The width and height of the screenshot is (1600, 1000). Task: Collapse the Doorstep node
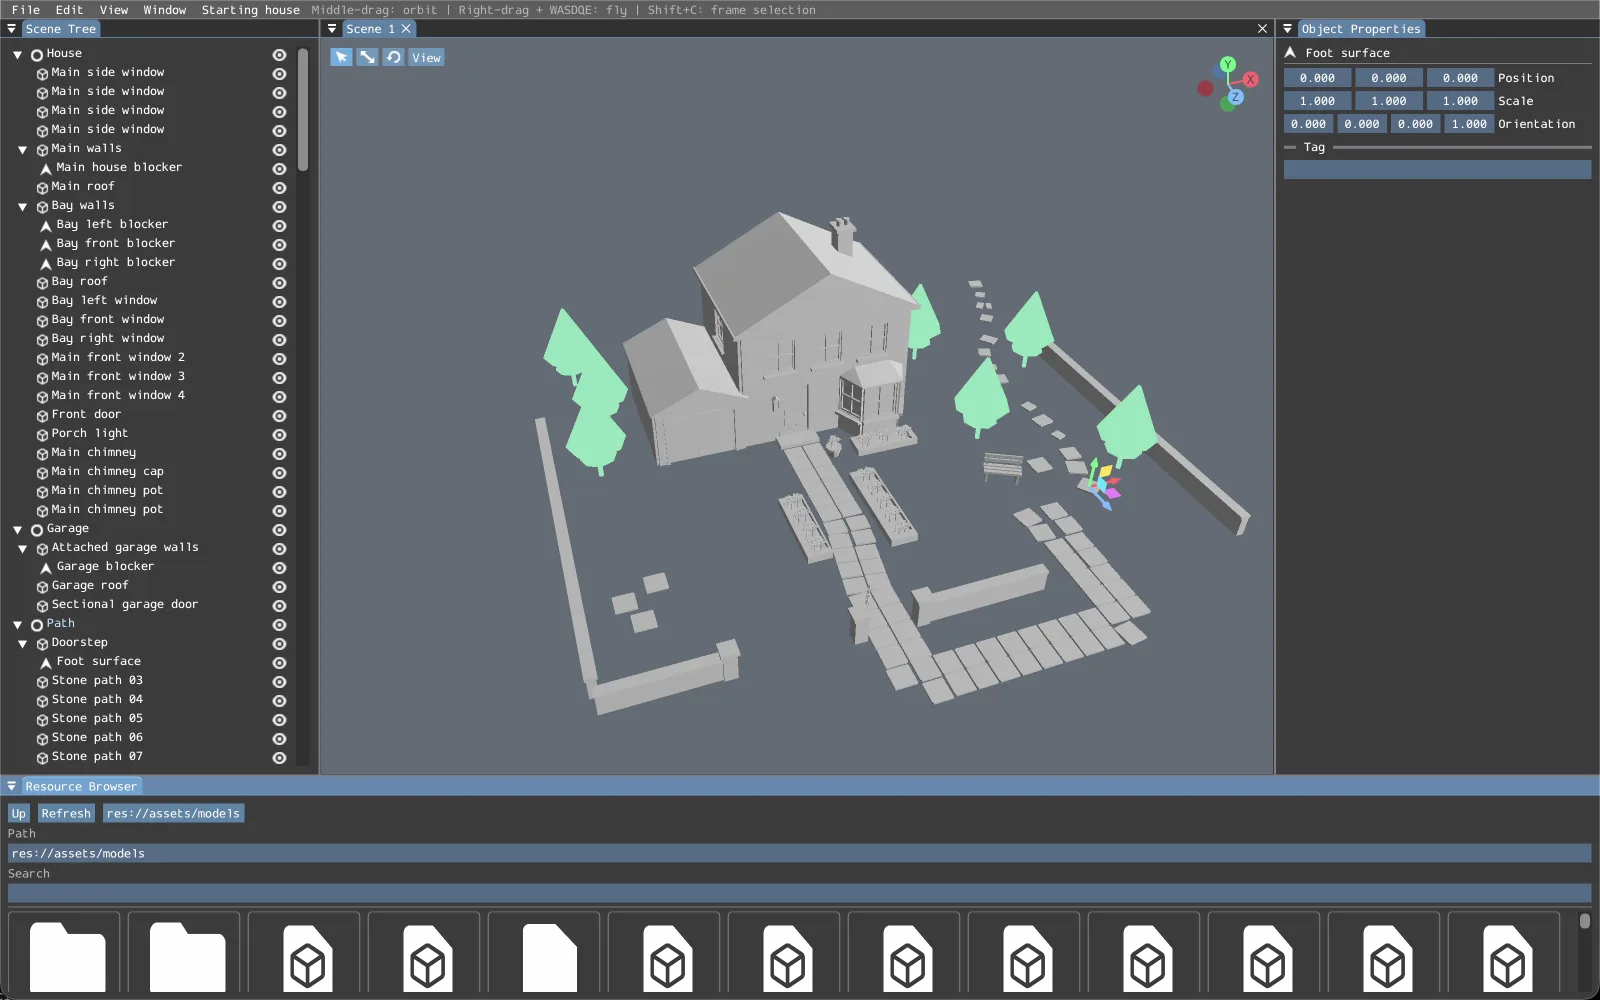click(23, 643)
